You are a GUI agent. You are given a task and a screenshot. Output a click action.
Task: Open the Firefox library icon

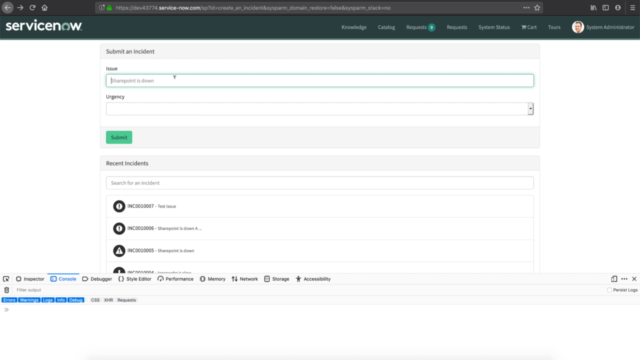(593, 8)
